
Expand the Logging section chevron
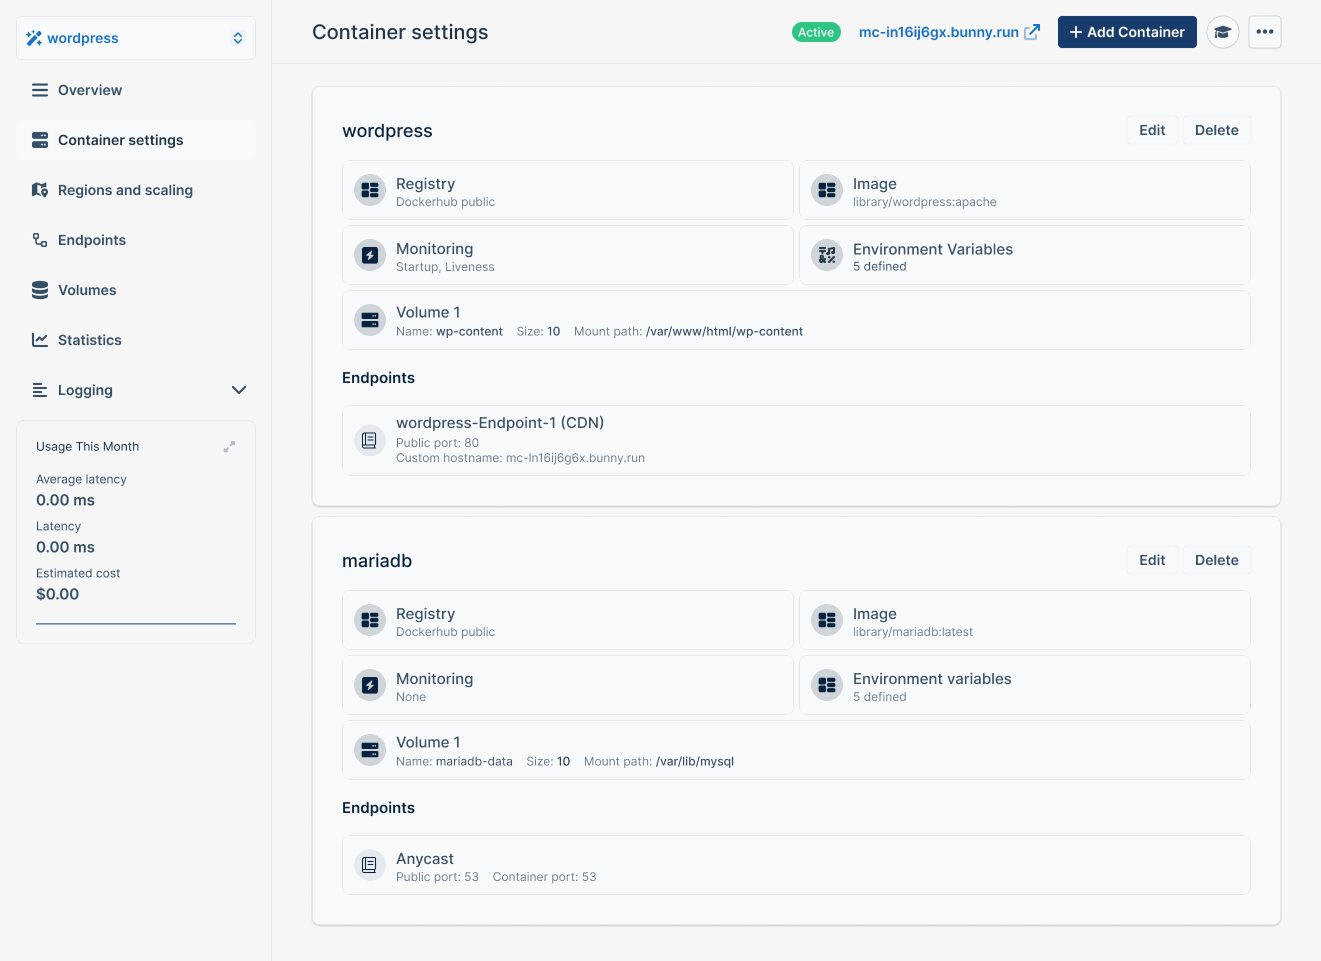(x=238, y=390)
